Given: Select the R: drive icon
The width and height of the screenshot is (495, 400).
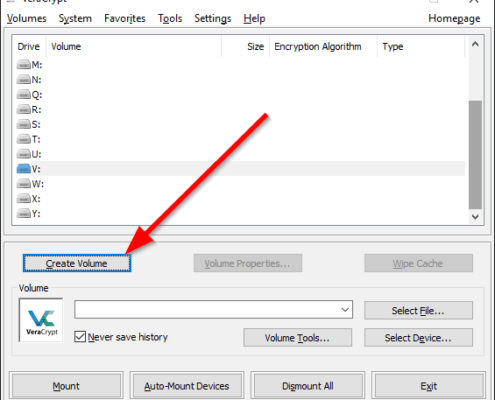Looking at the screenshot, I should tap(23, 109).
